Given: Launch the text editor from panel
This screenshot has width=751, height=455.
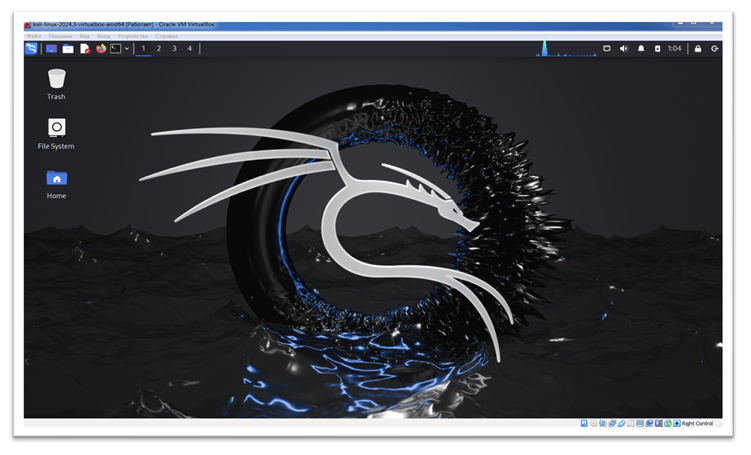Looking at the screenshot, I should click(85, 48).
